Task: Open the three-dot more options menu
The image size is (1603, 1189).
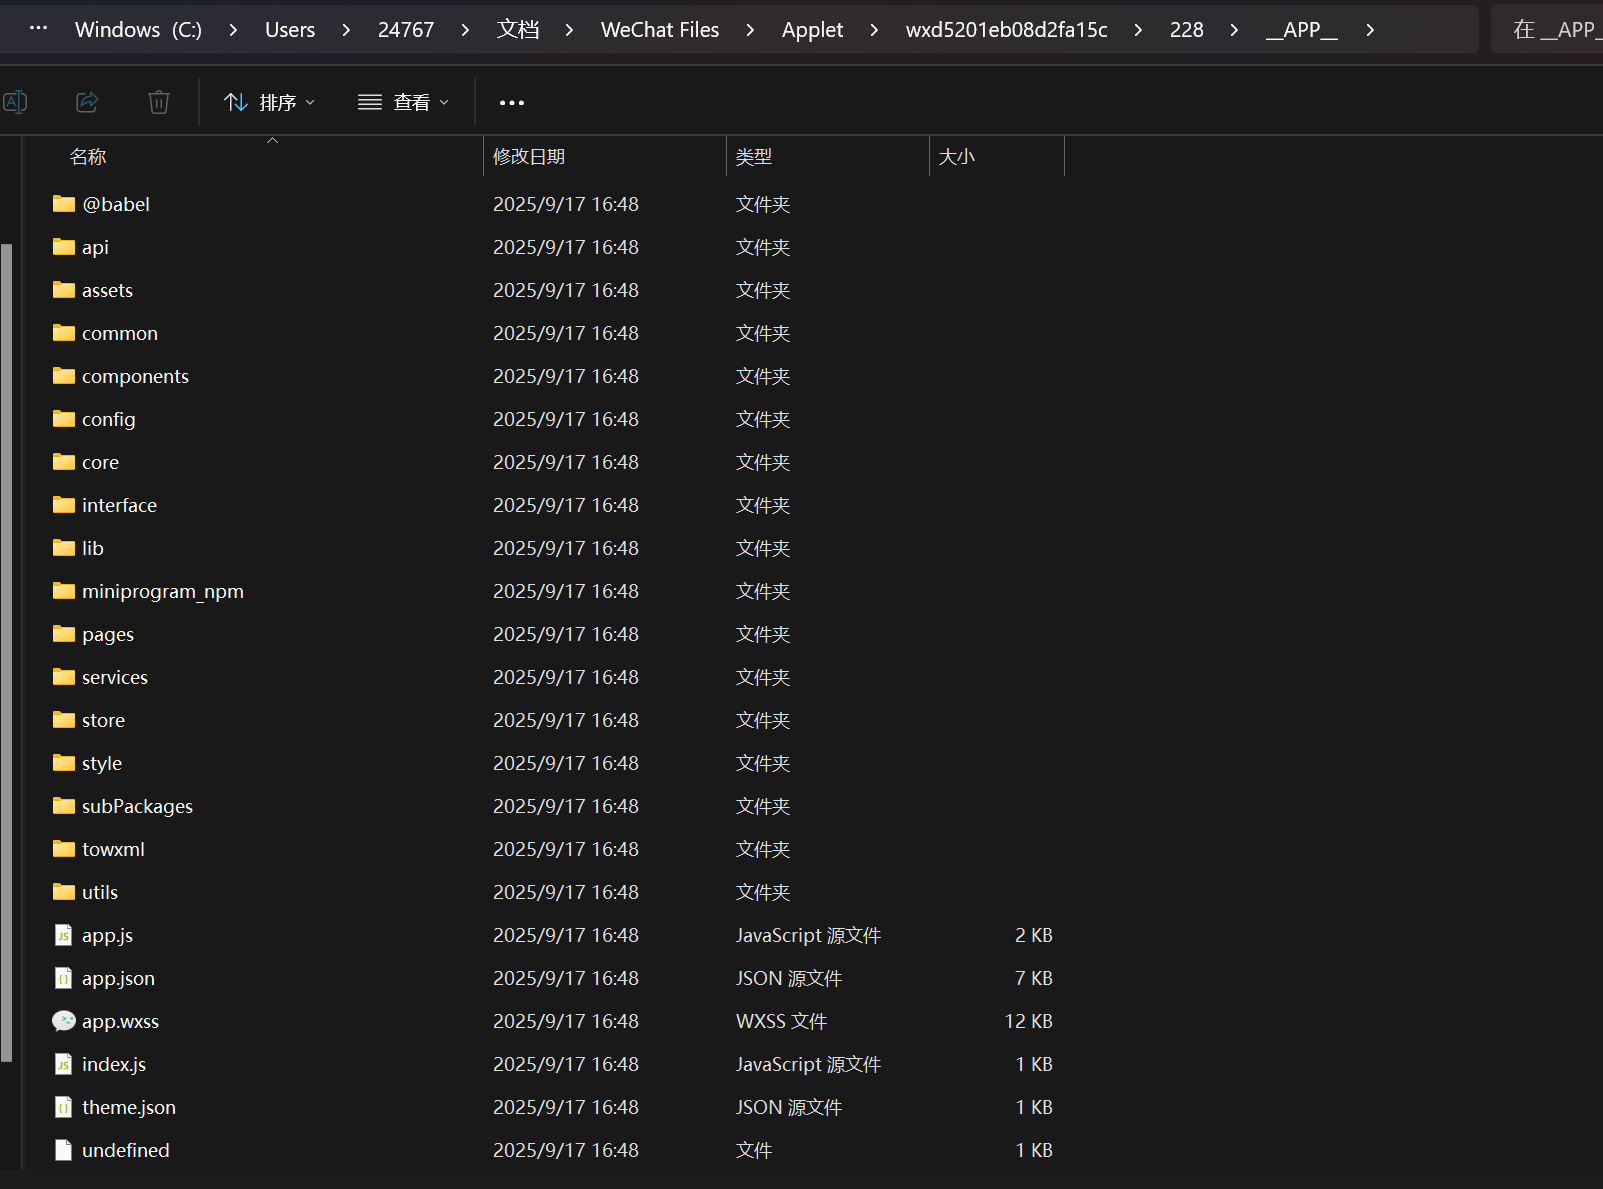Action: [x=511, y=102]
